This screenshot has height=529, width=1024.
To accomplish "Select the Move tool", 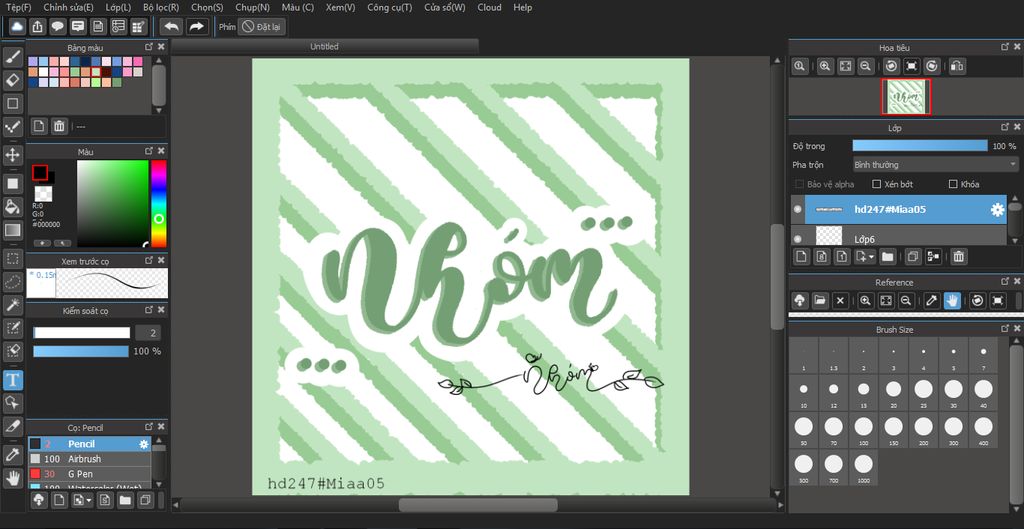I will point(12,155).
